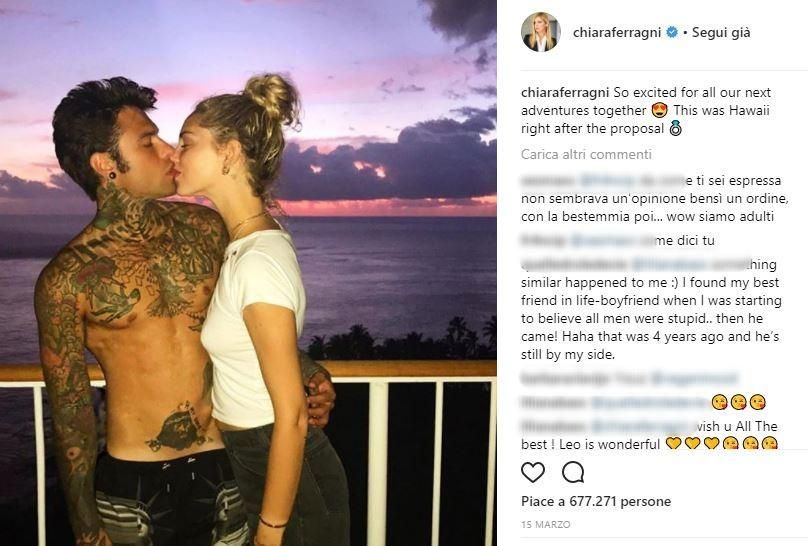Viewport: 808px width, 546px height.
Task: Expand Carica altri commenti
Action: [586, 155]
